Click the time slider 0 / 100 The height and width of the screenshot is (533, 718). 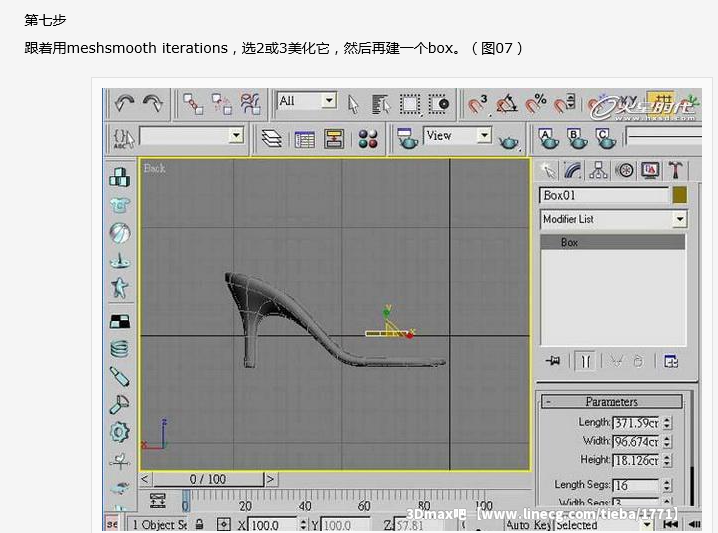click(x=208, y=479)
